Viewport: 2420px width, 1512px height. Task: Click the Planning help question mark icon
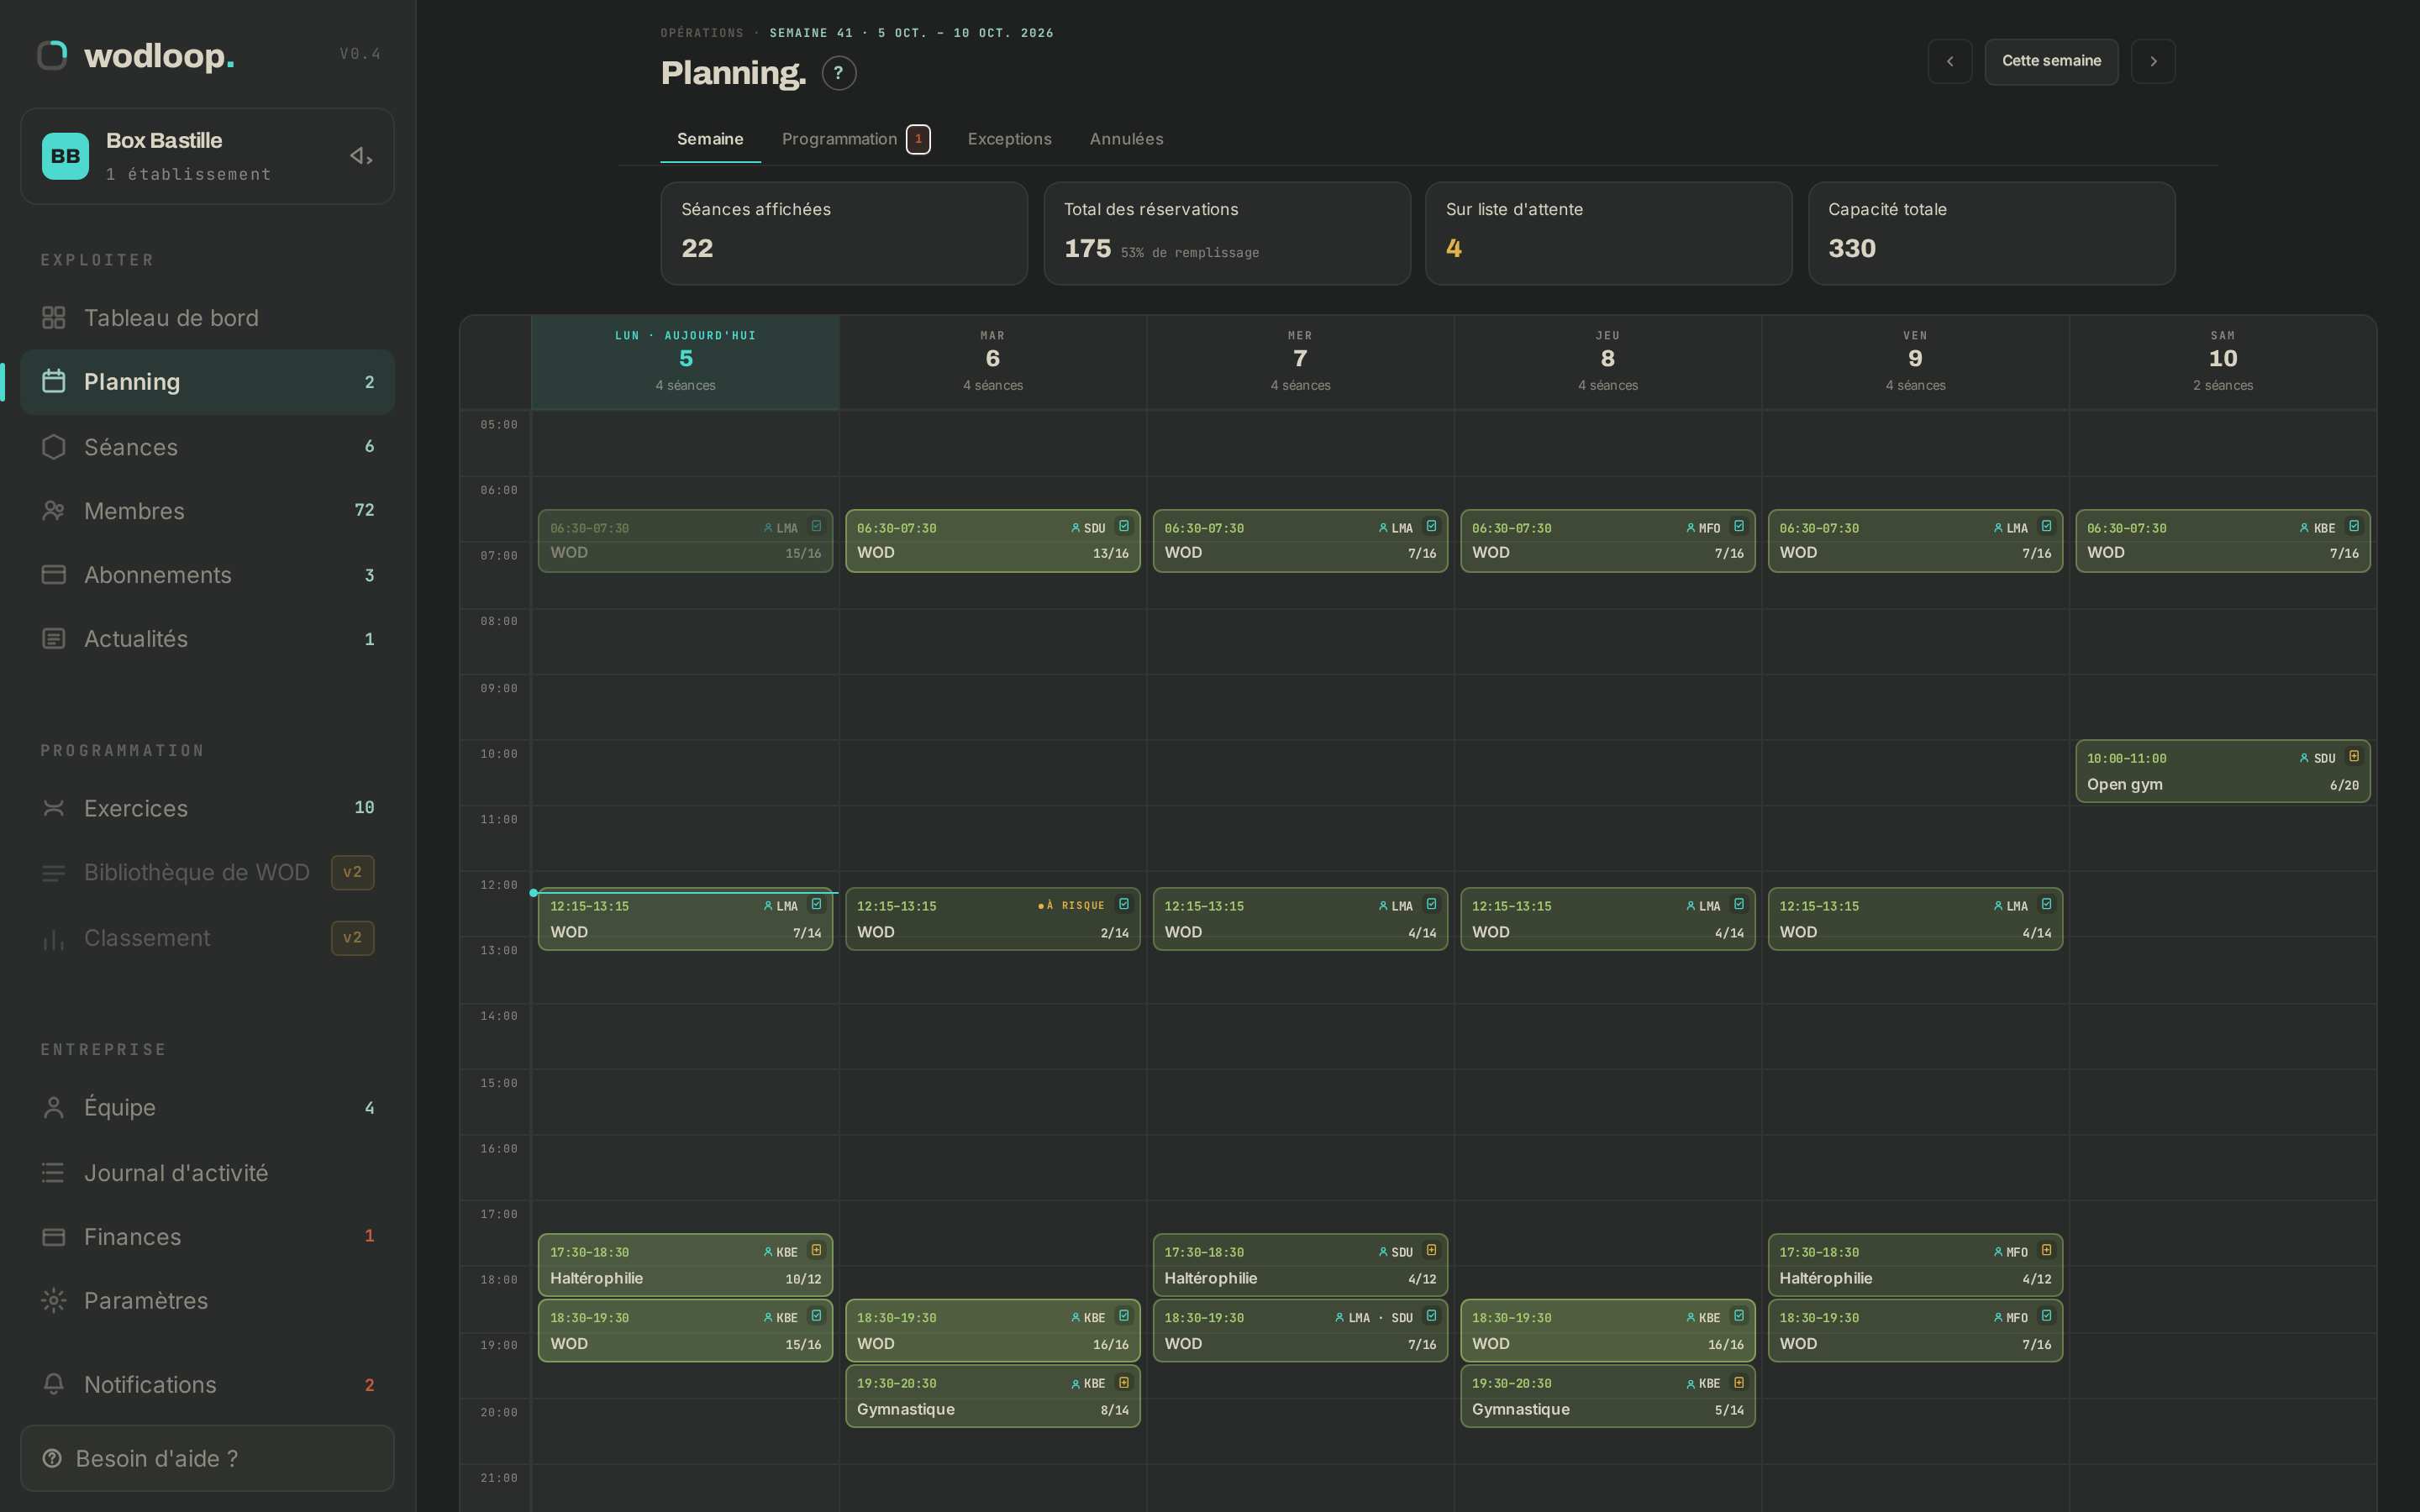tap(839, 73)
